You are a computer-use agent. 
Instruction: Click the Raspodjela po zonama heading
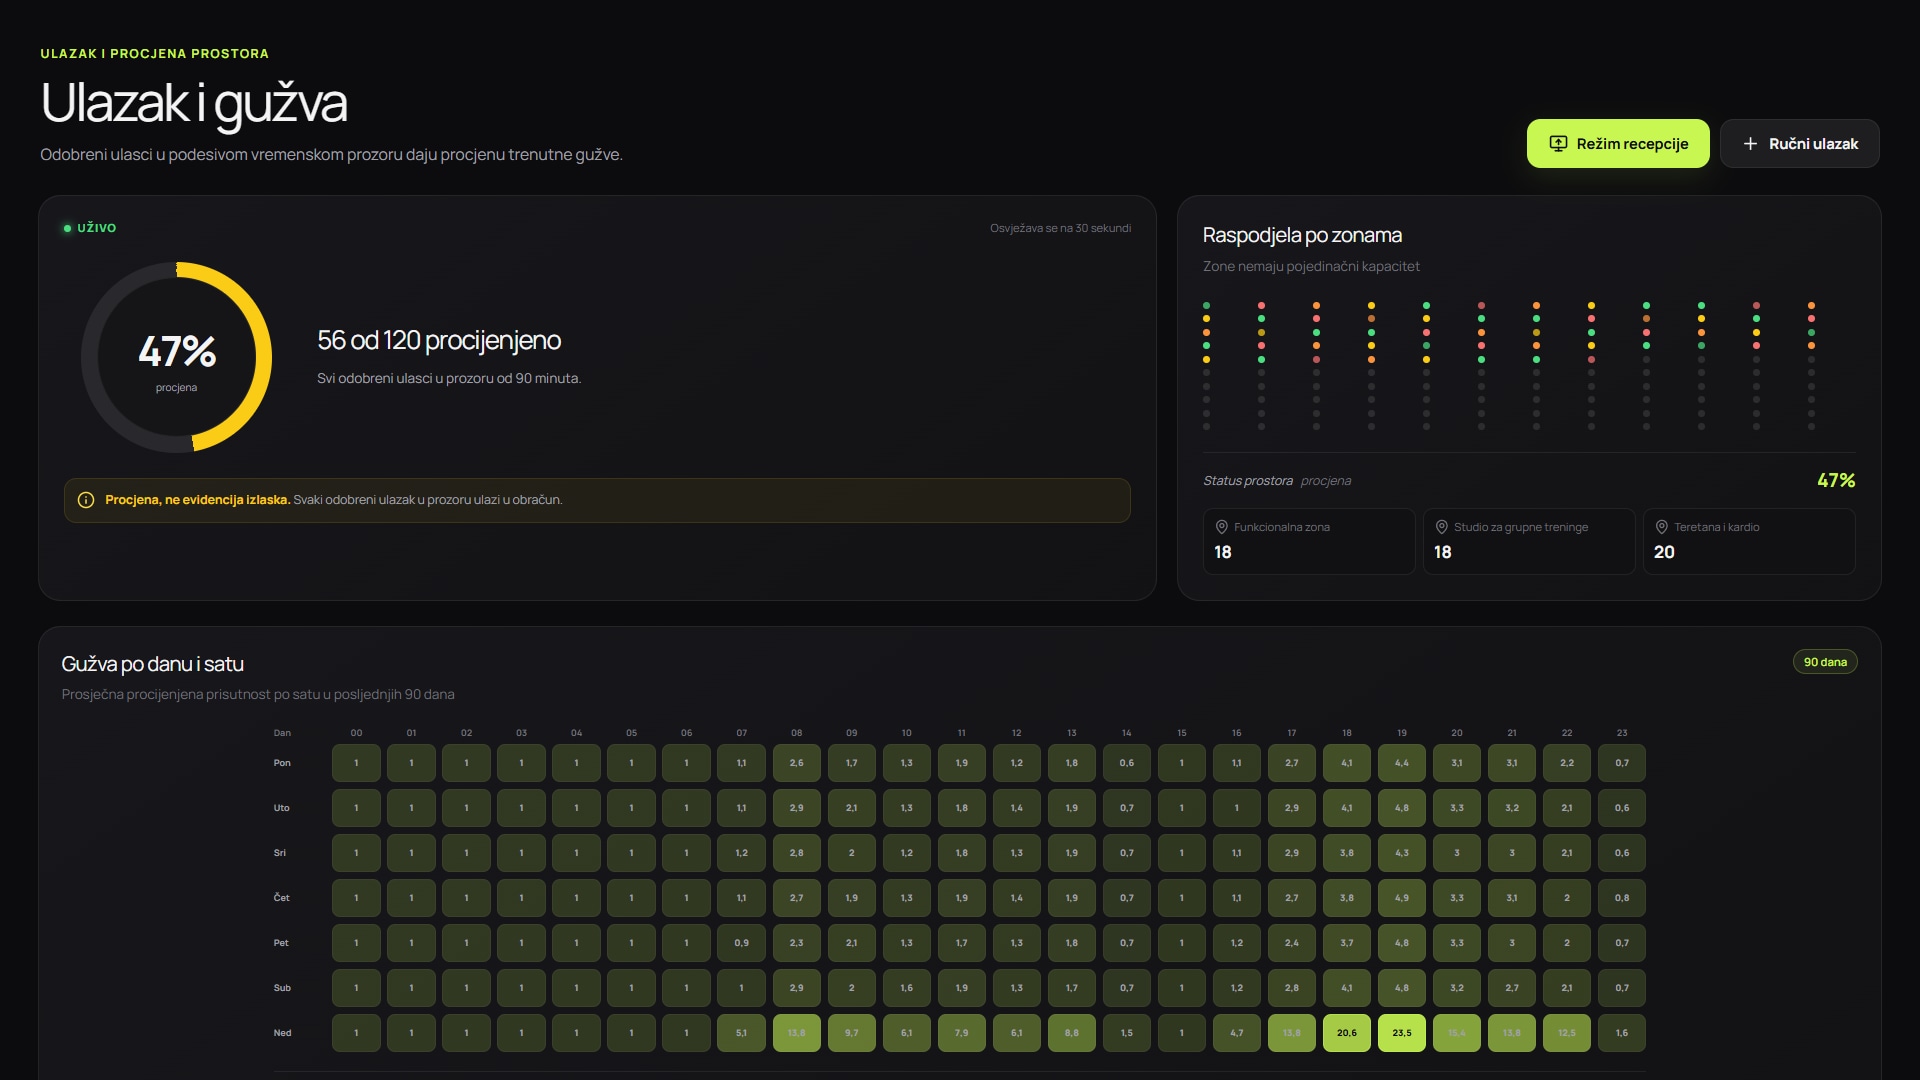click(x=1302, y=235)
